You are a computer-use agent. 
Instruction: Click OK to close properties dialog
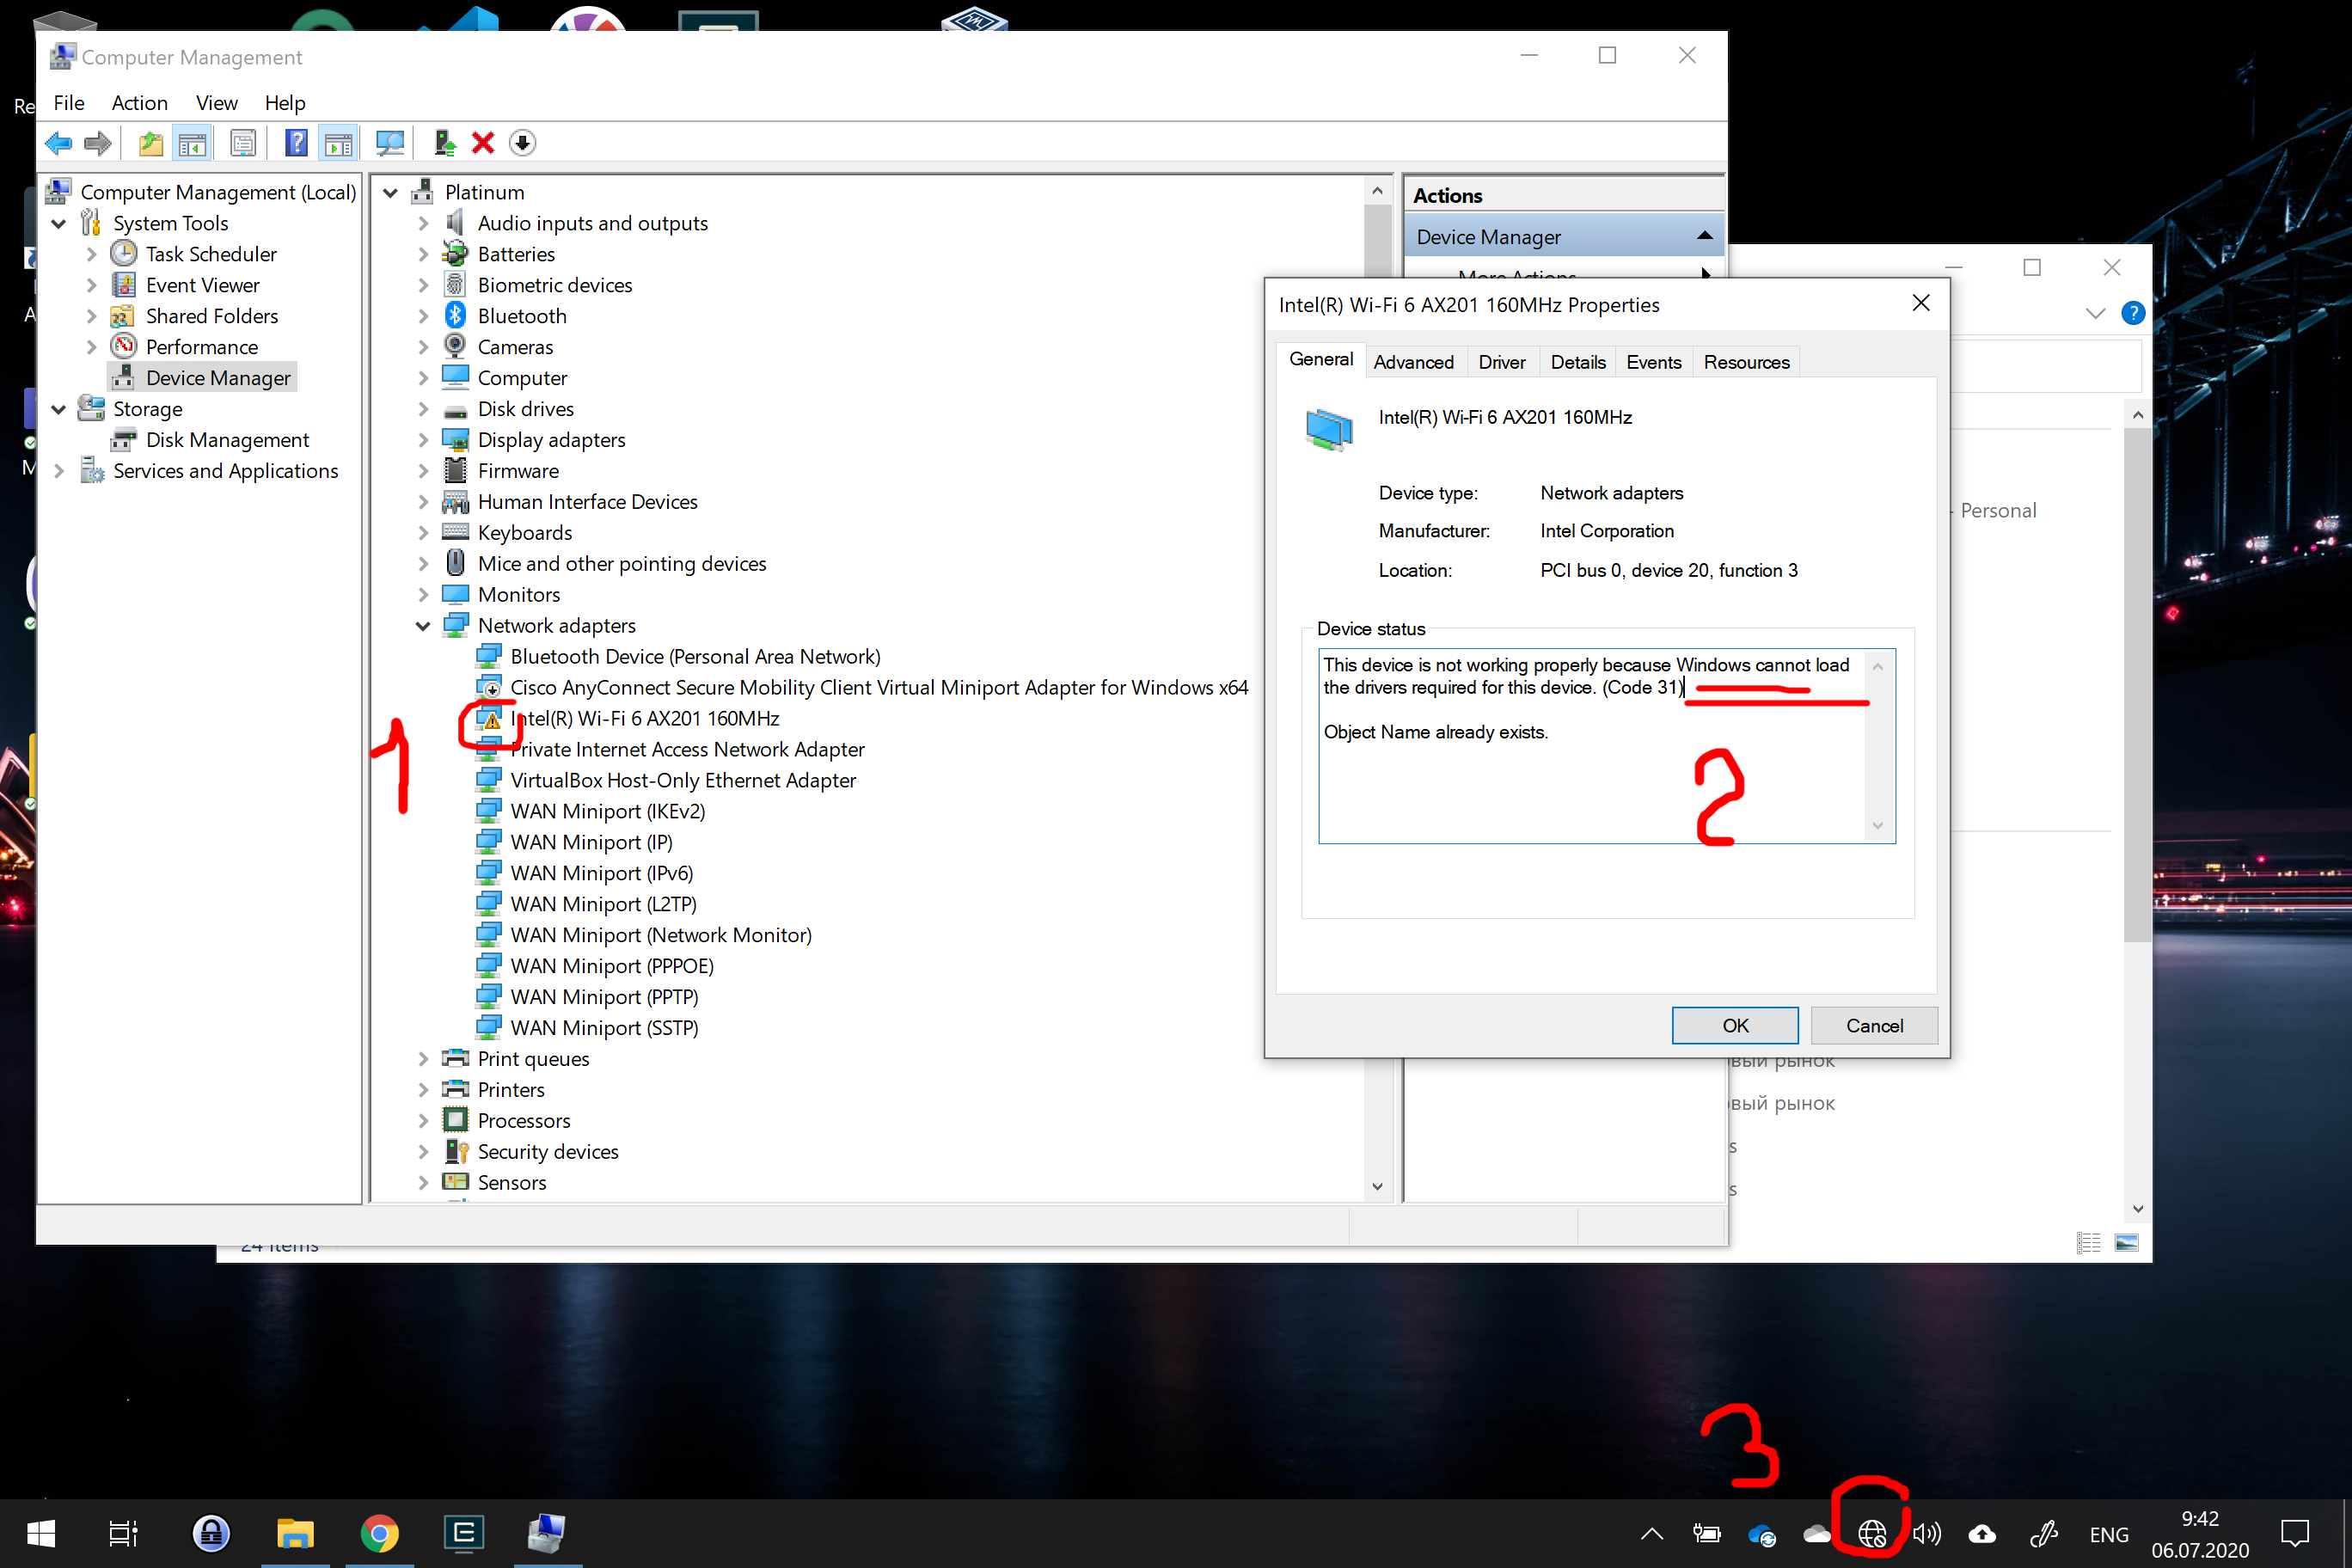coord(1730,1024)
